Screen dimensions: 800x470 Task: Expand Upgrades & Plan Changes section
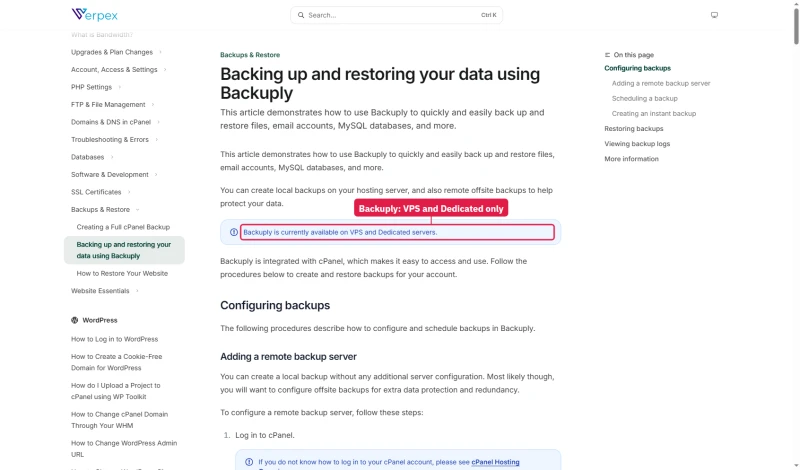tap(116, 52)
